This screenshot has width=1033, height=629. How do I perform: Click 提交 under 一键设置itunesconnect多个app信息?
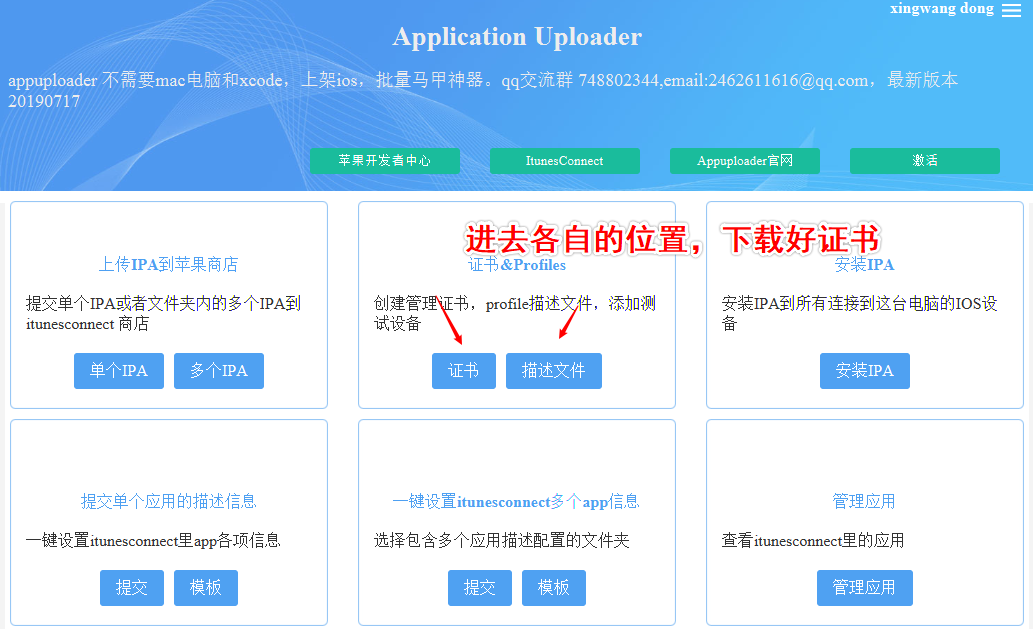(480, 588)
